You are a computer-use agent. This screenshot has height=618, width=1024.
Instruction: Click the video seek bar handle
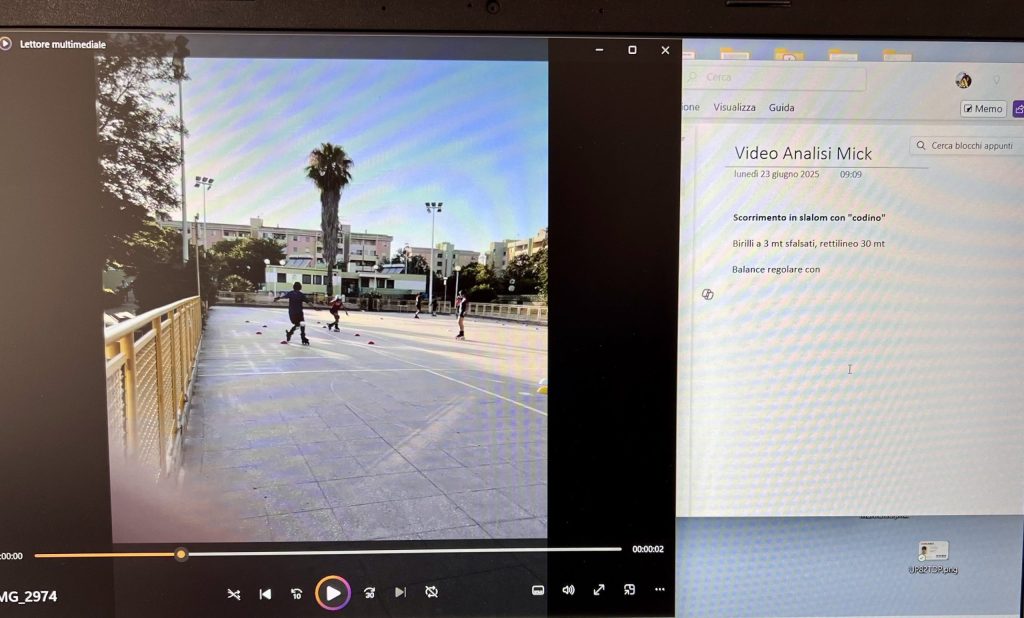(x=181, y=553)
